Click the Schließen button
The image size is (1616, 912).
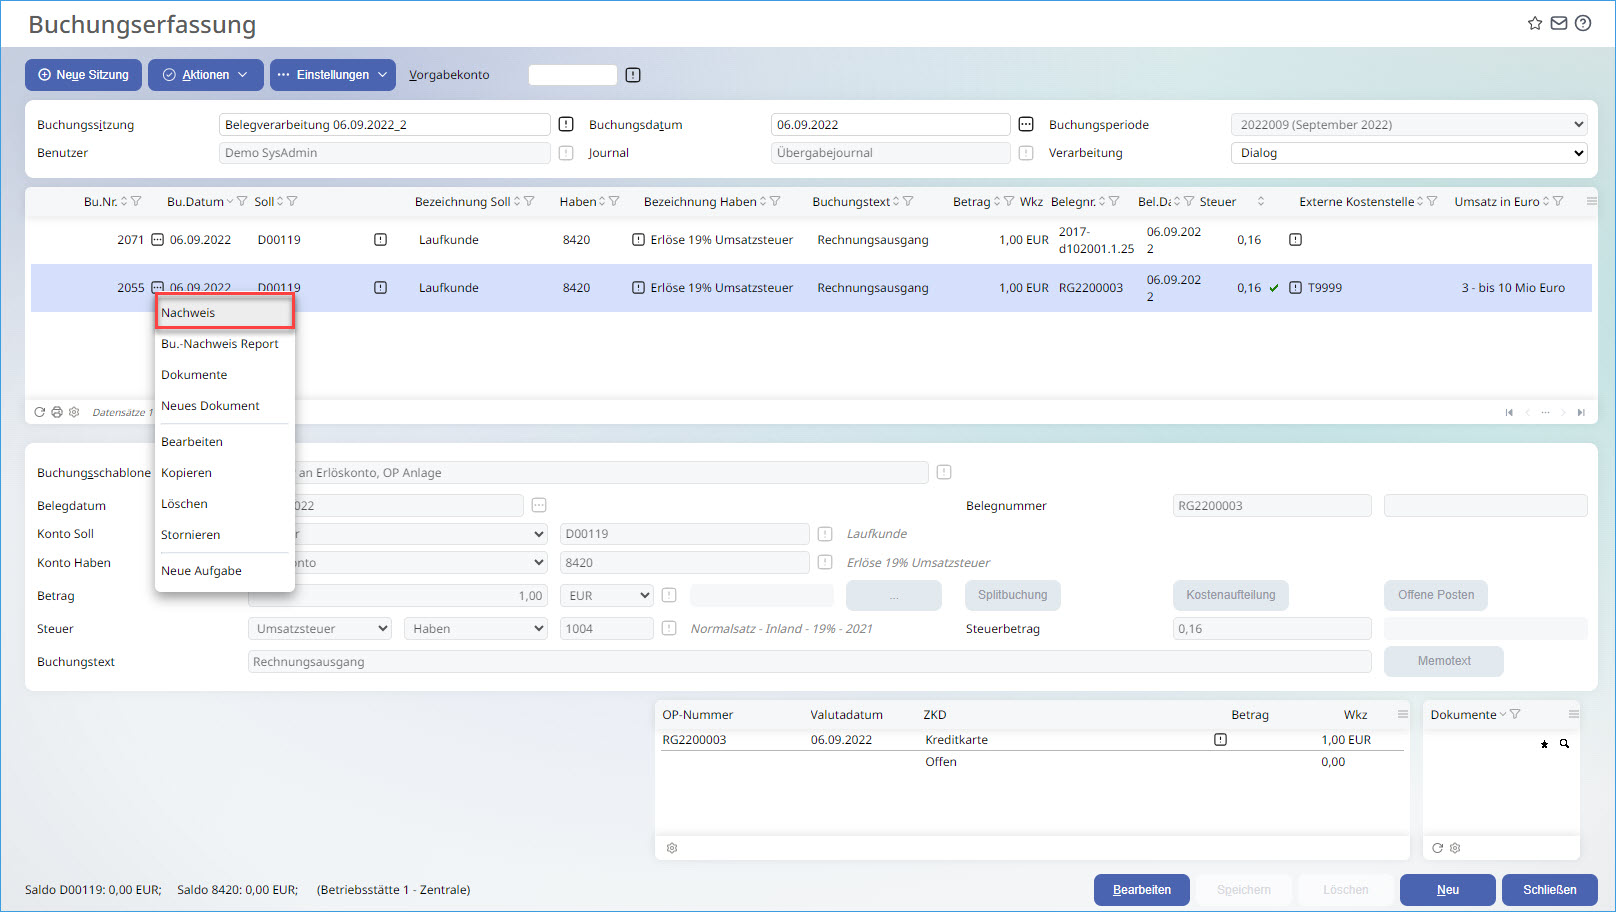1549,890
